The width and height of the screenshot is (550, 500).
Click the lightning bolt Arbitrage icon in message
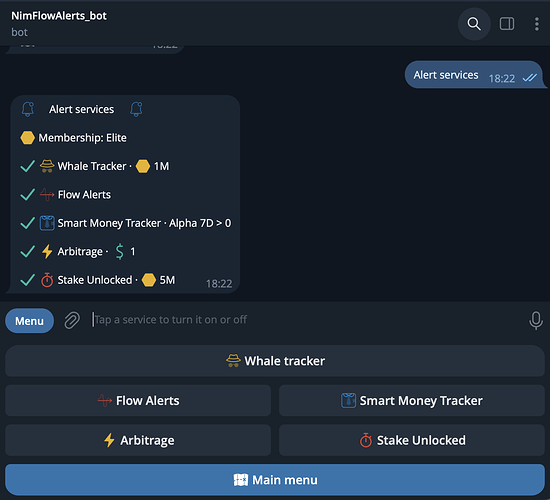47,251
